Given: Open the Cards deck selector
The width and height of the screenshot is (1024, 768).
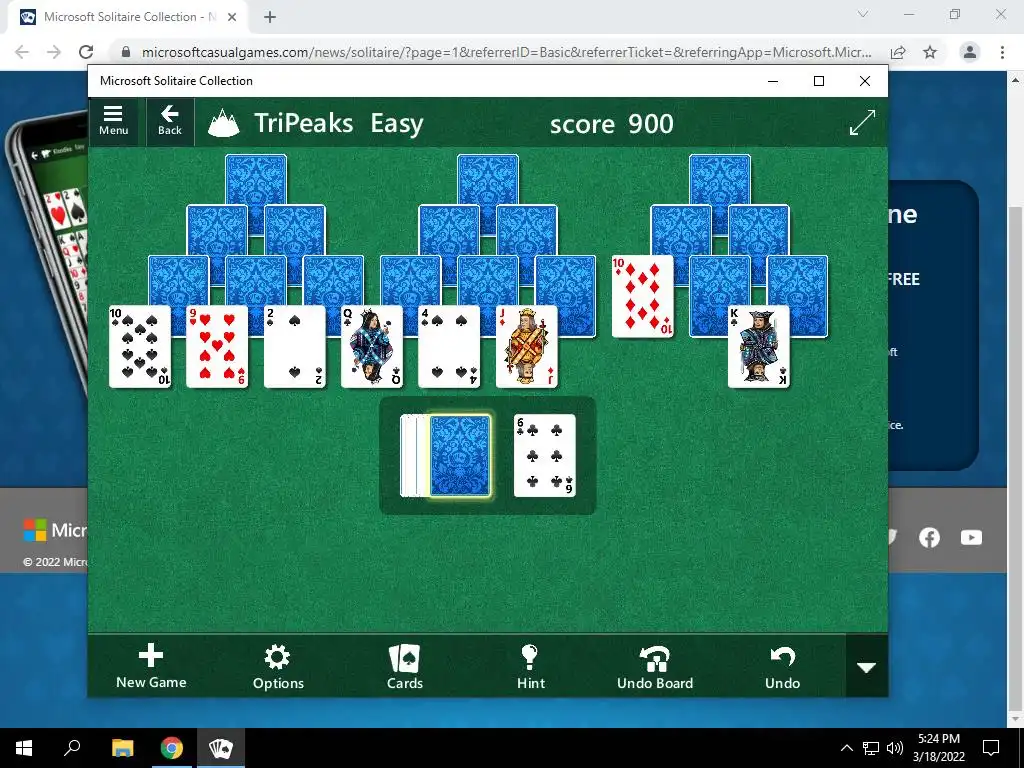Looking at the screenshot, I should pos(405,666).
